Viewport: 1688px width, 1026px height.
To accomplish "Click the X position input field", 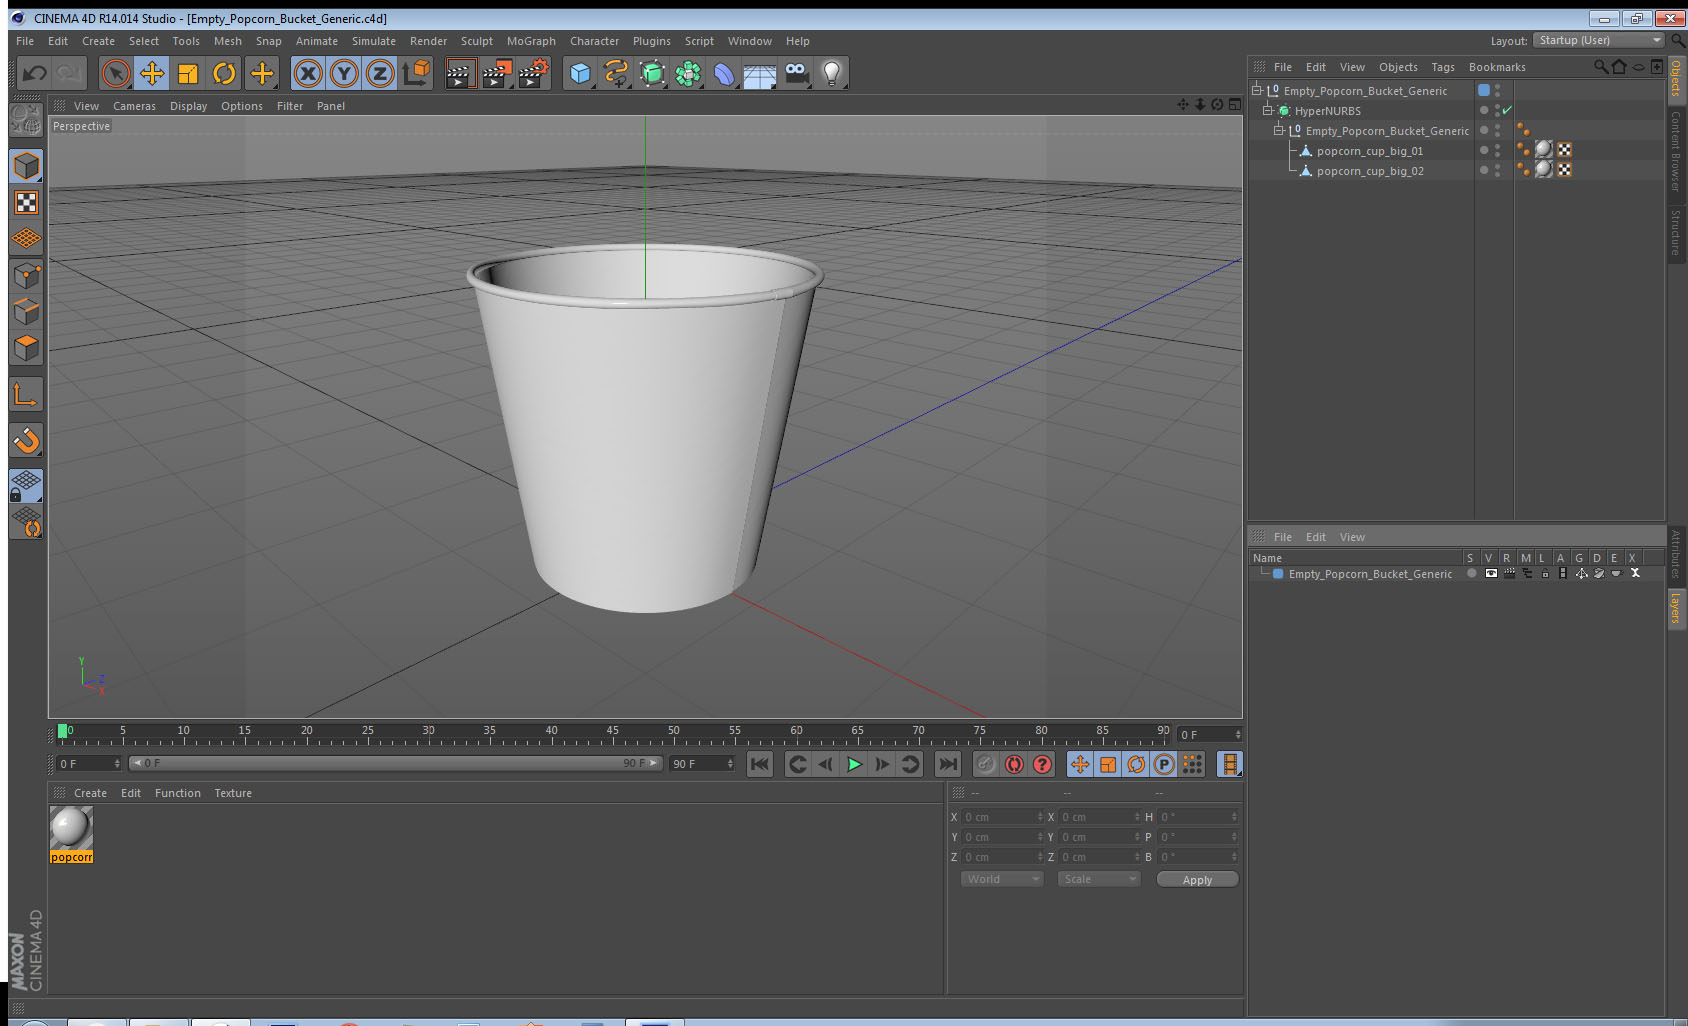I will [1002, 817].
